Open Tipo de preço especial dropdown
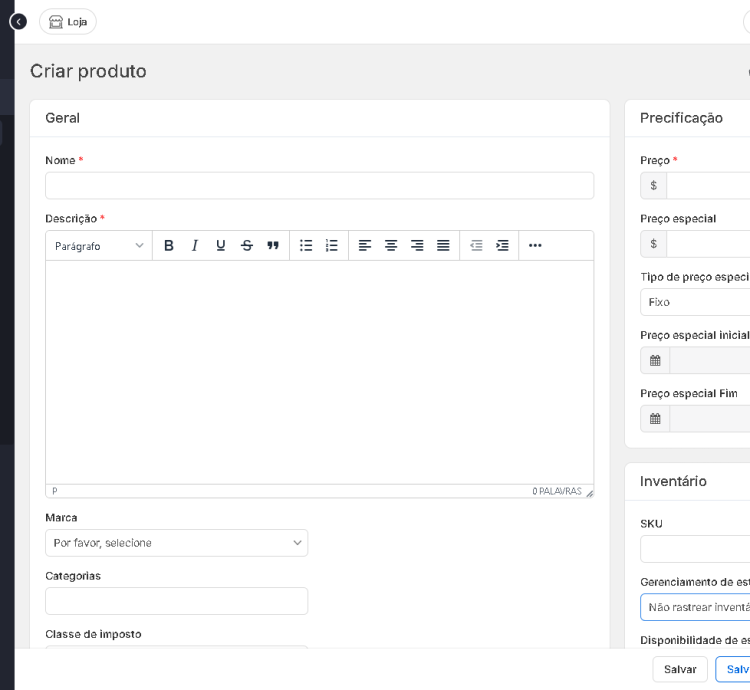The image size is (750, 690). [x=696, y=302]
